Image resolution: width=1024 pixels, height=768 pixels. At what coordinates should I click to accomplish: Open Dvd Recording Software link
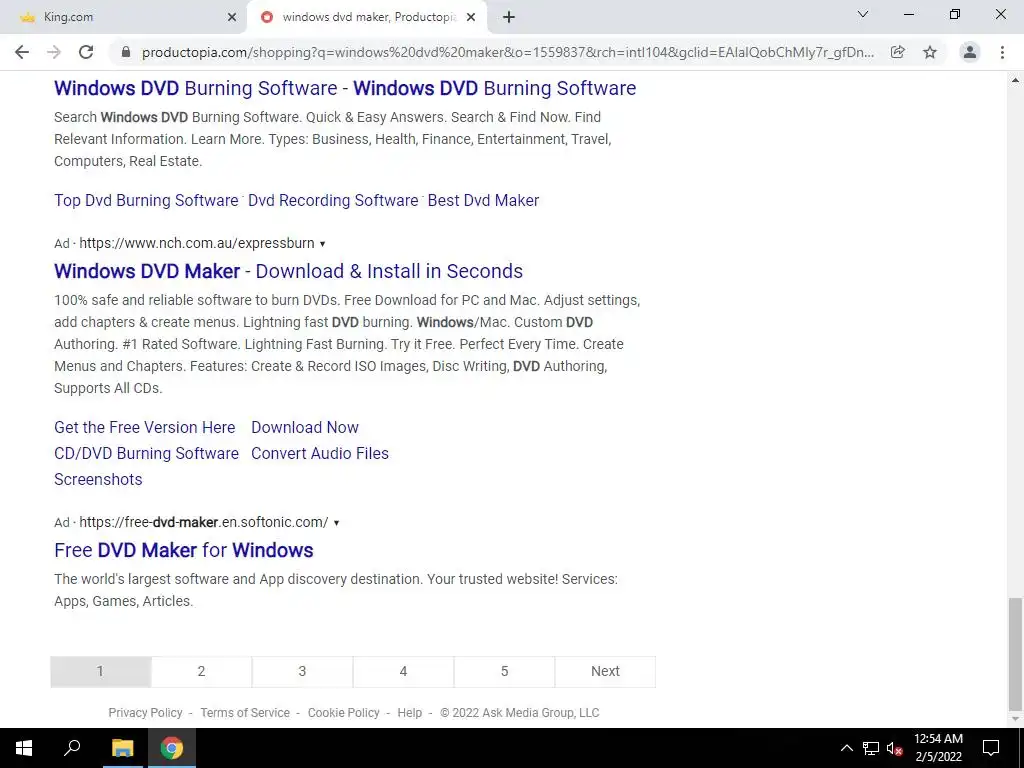(333, 200)
